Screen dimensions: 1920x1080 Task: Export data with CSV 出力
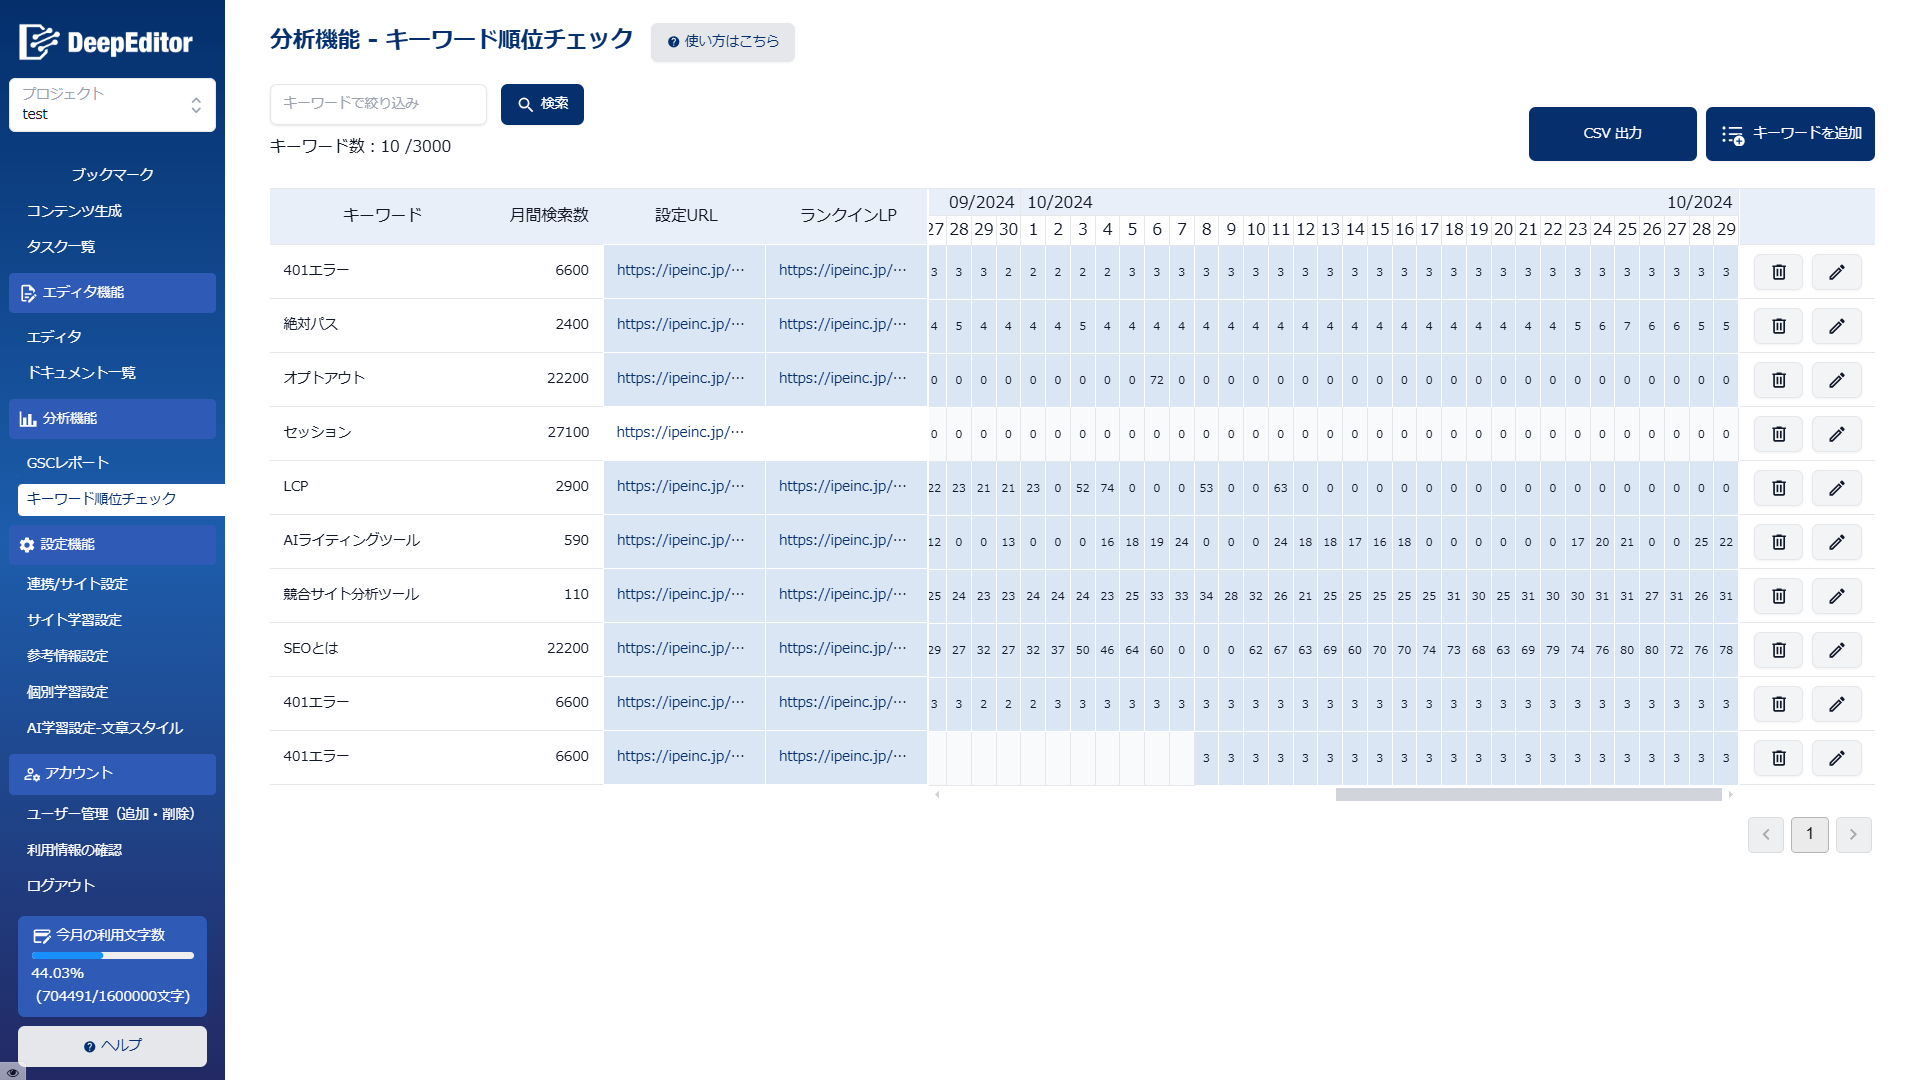coord(1612,134)
